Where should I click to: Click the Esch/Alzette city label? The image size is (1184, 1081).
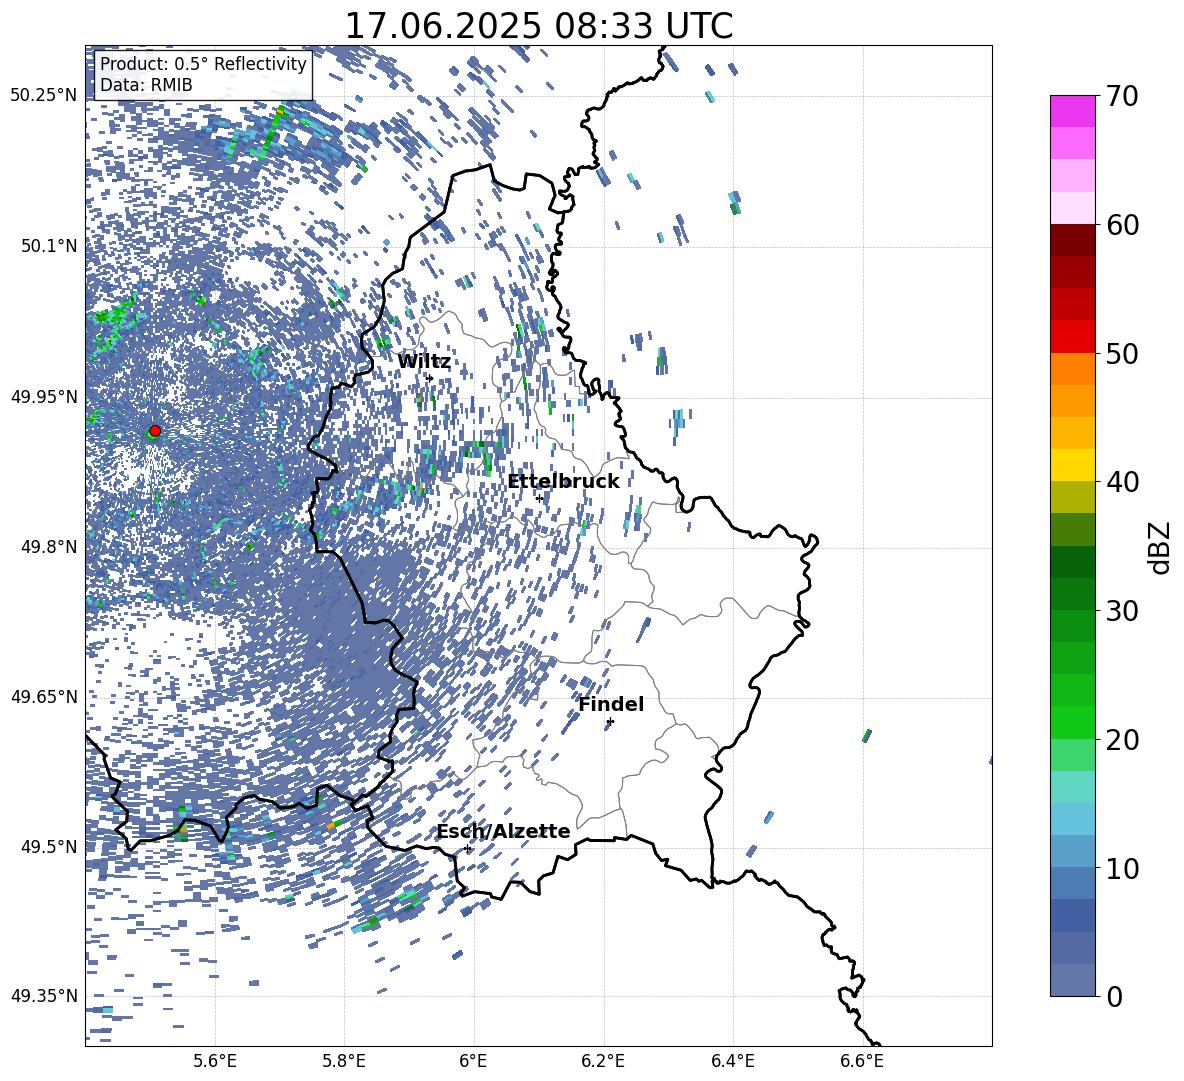tap(503, 831)
